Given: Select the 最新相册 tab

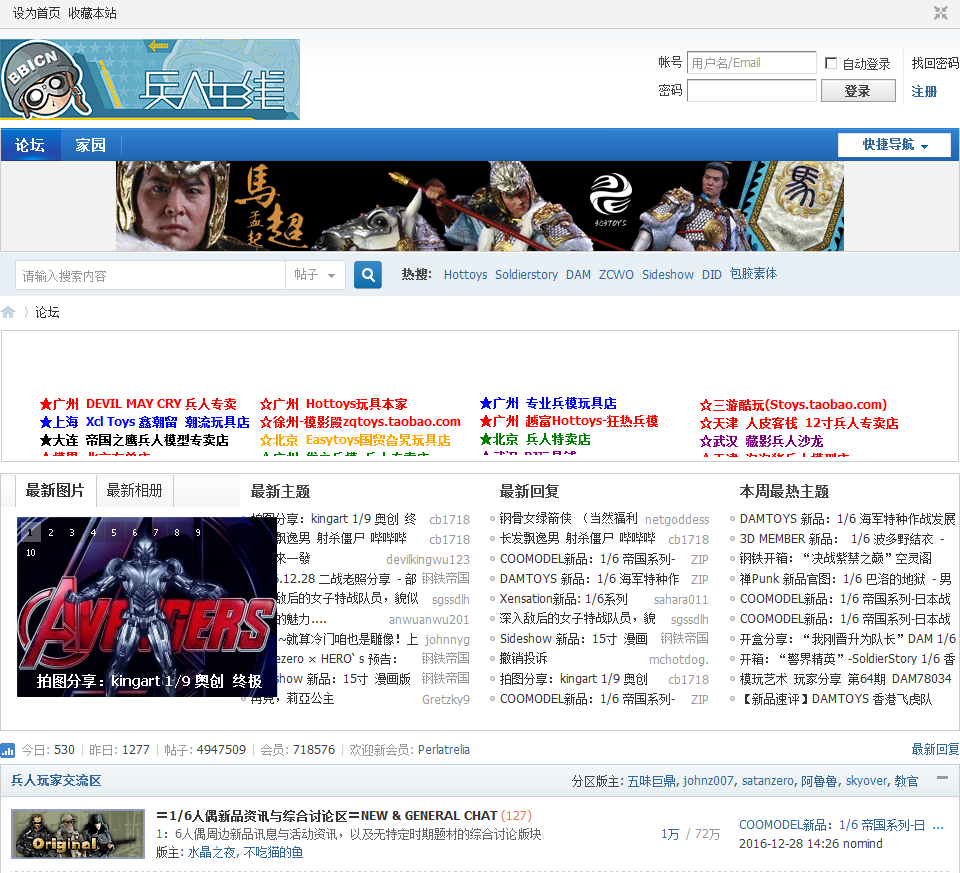Looking at the screenshot, I should point(135,490).
